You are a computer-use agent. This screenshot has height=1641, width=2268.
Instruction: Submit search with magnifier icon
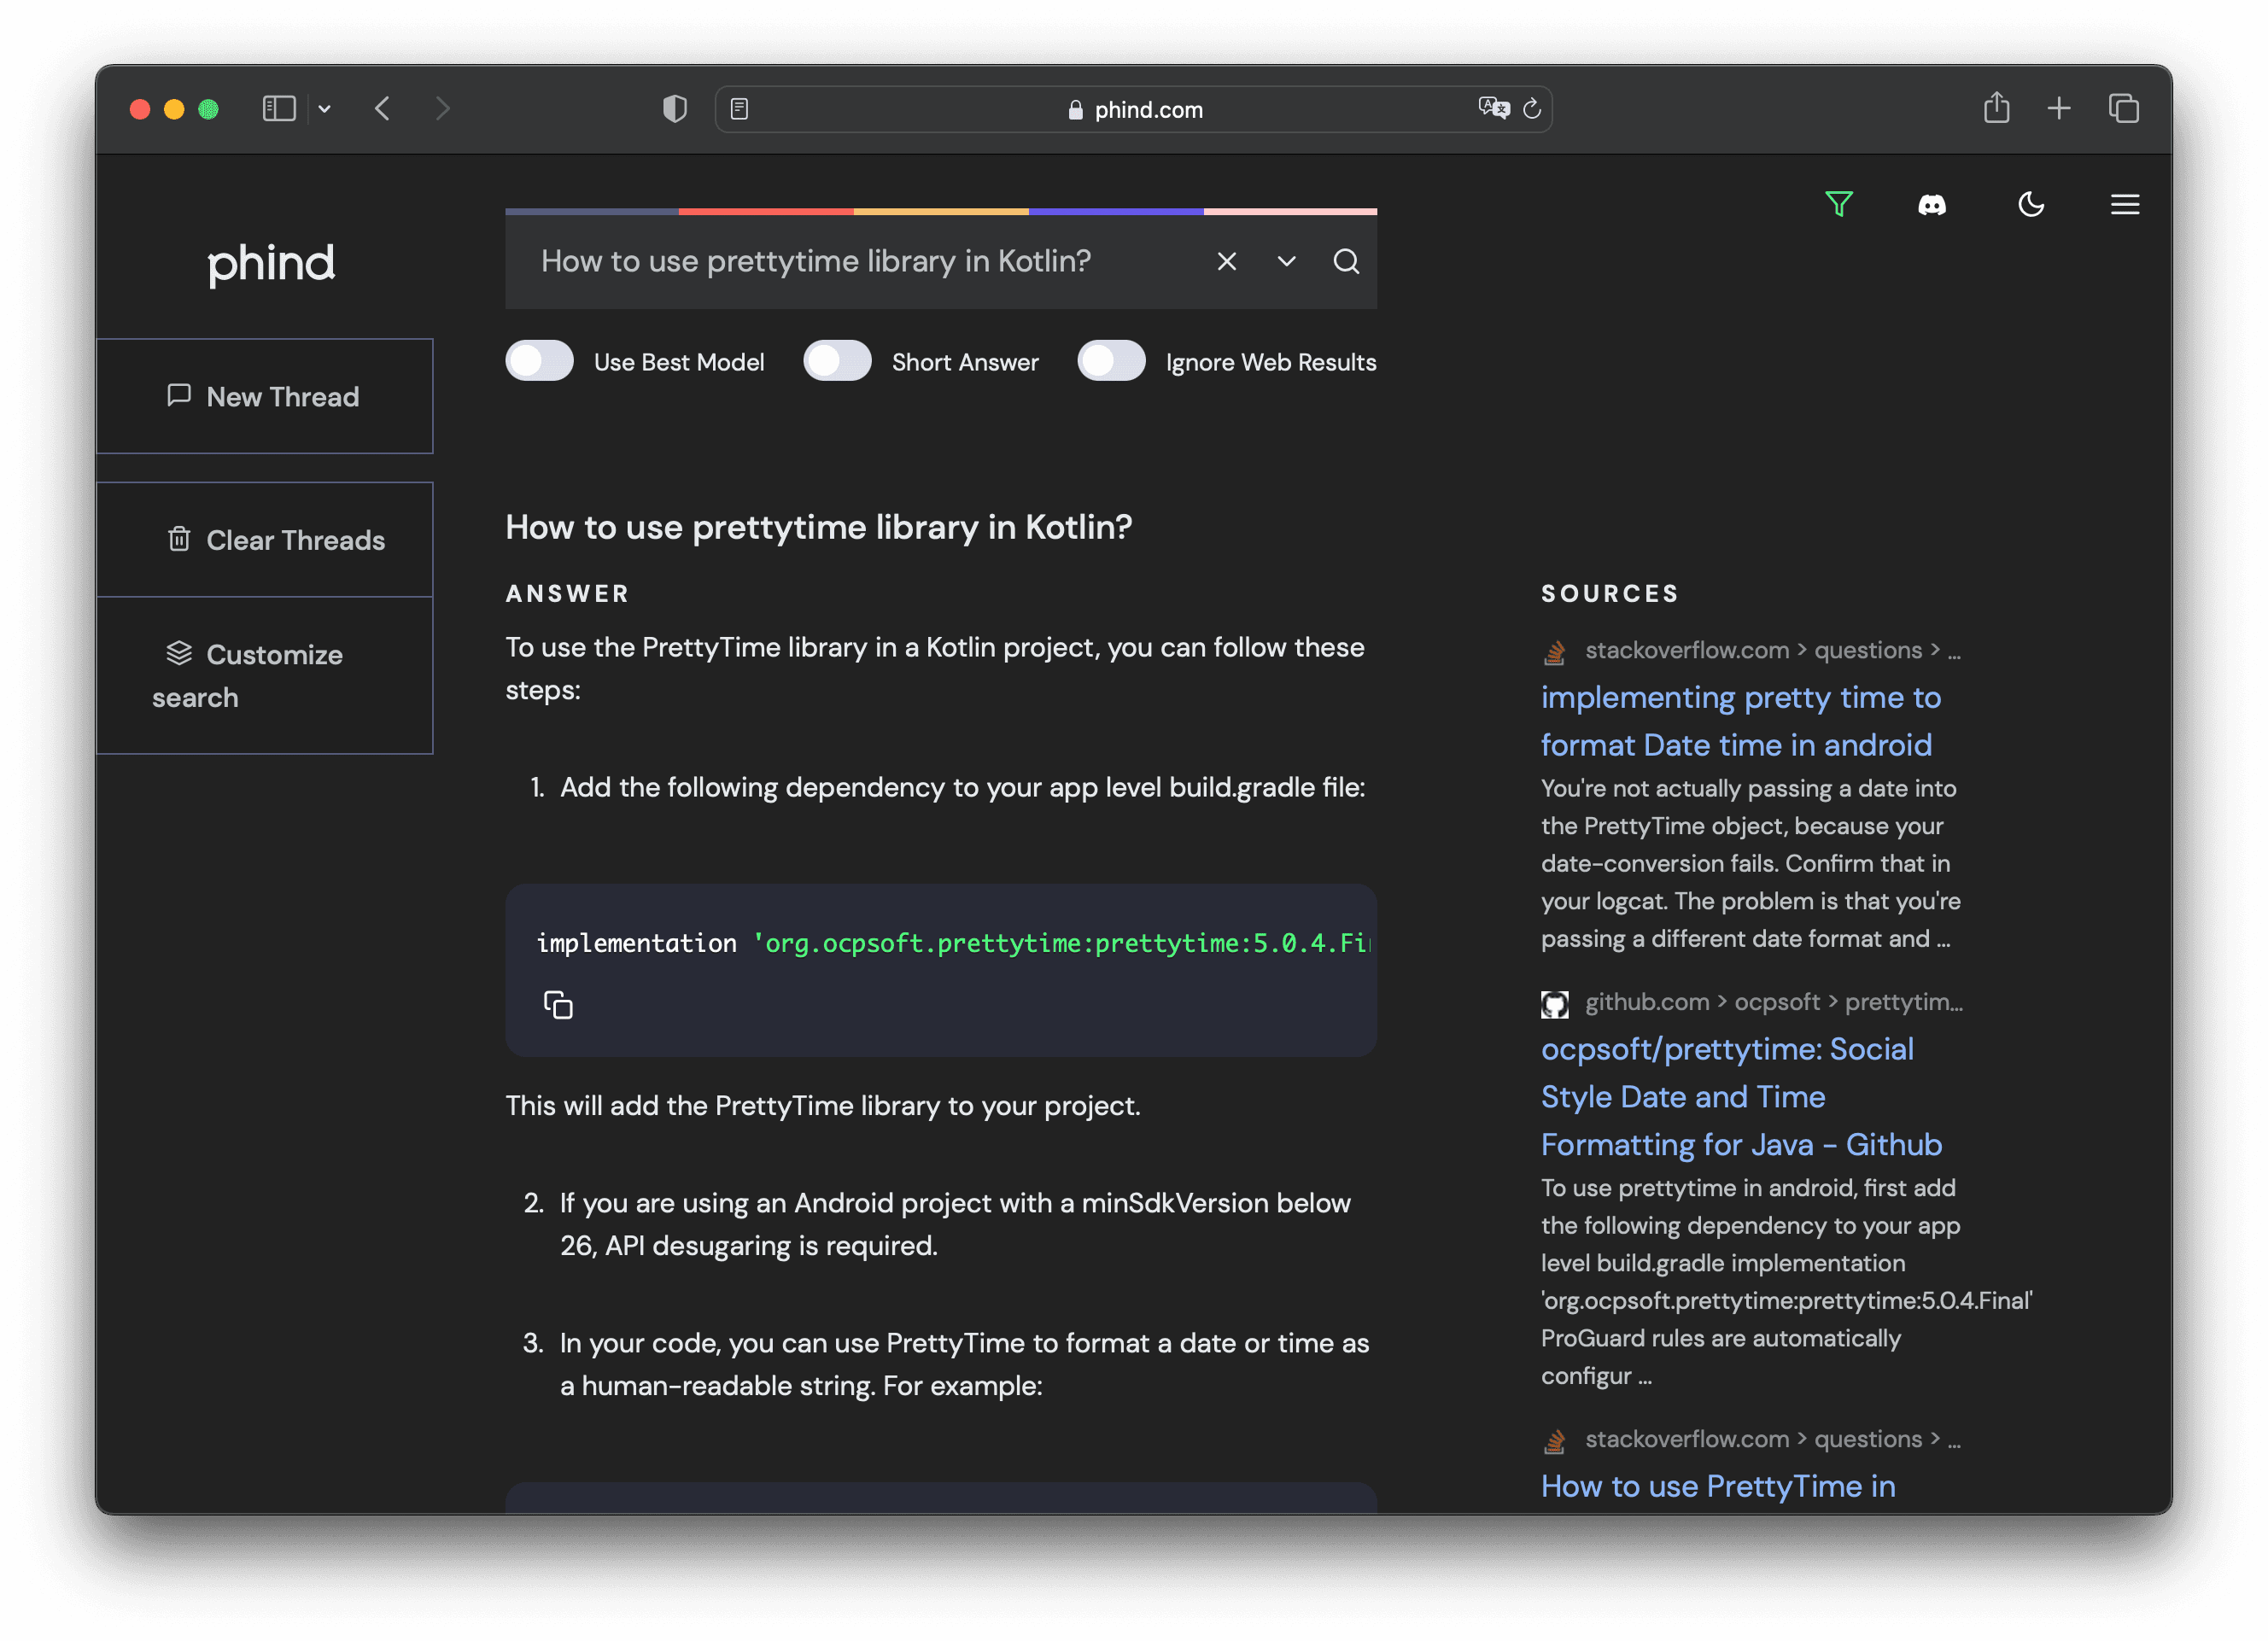point(1346,261)
